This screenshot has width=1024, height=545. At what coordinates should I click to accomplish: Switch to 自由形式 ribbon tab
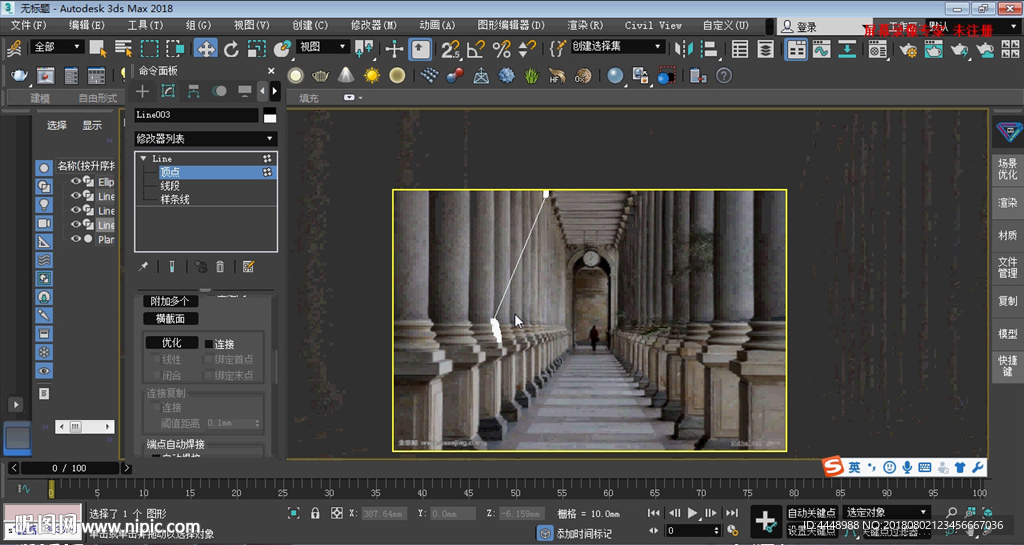click(x=98, y=98)
